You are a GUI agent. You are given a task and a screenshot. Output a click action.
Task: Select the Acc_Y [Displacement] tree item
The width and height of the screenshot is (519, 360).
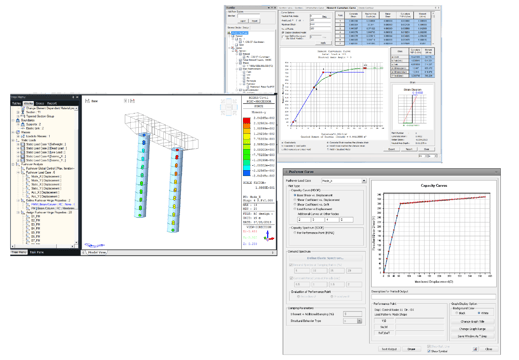tap(46, 197)
